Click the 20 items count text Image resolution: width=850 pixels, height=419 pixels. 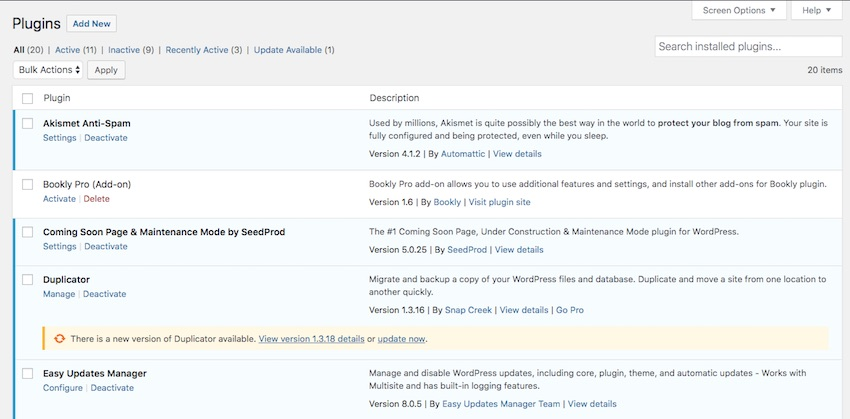point(825,70)
